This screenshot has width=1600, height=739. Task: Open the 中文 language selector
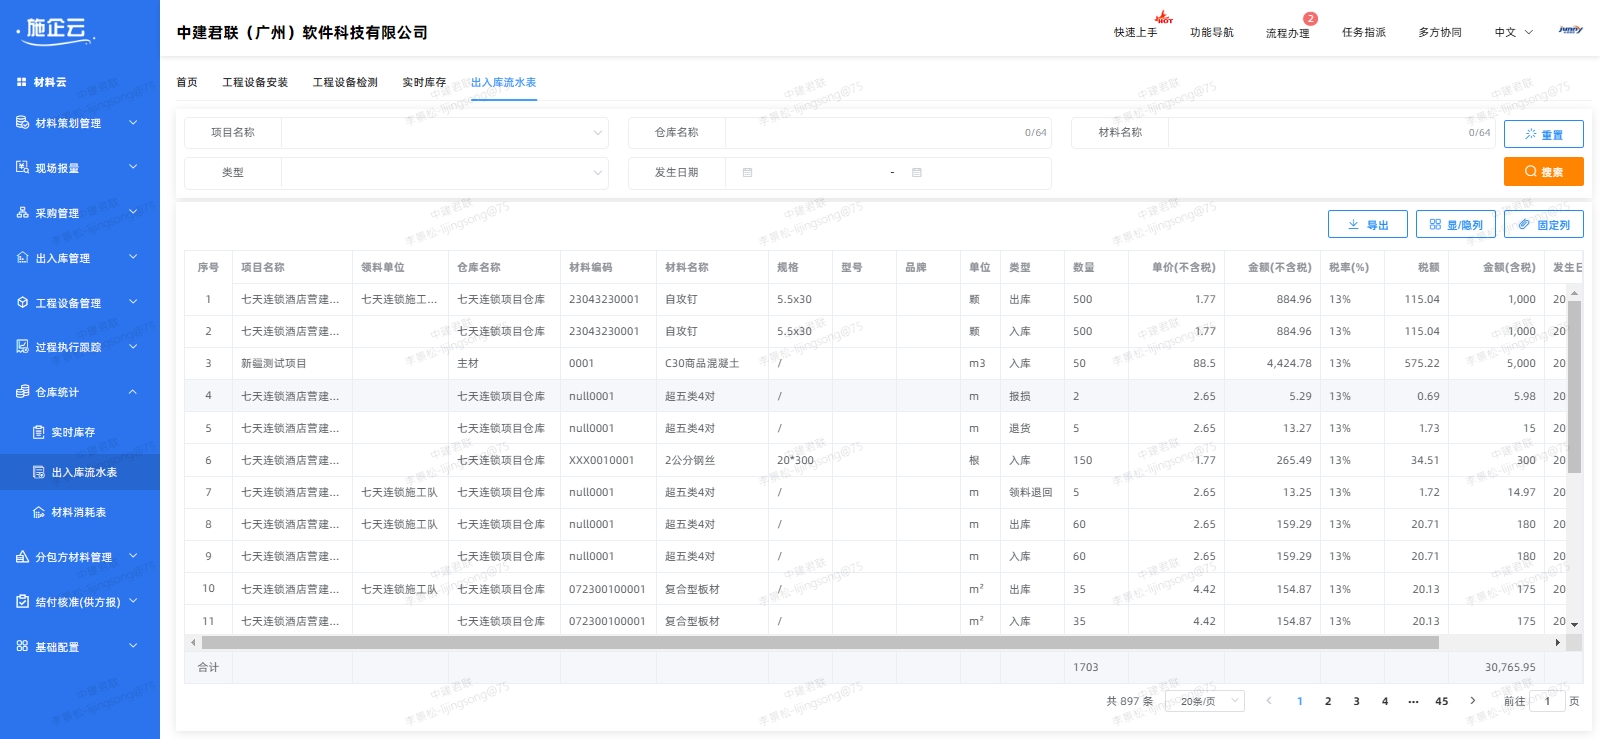pos(1513,32)
